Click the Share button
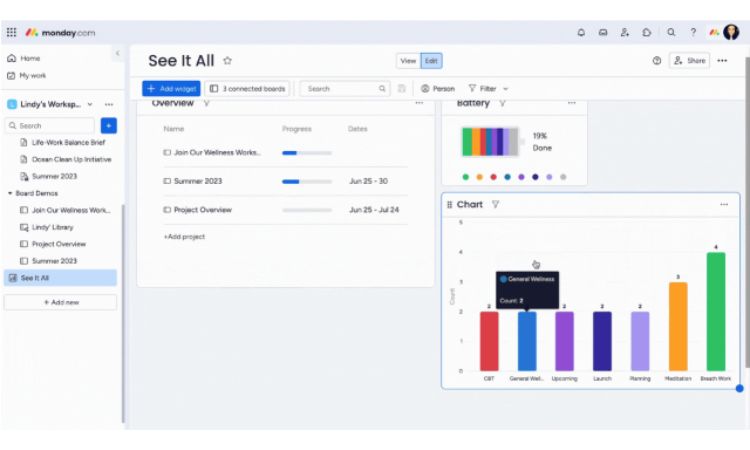This screenshot has width=750, height=450. (690, 61)
